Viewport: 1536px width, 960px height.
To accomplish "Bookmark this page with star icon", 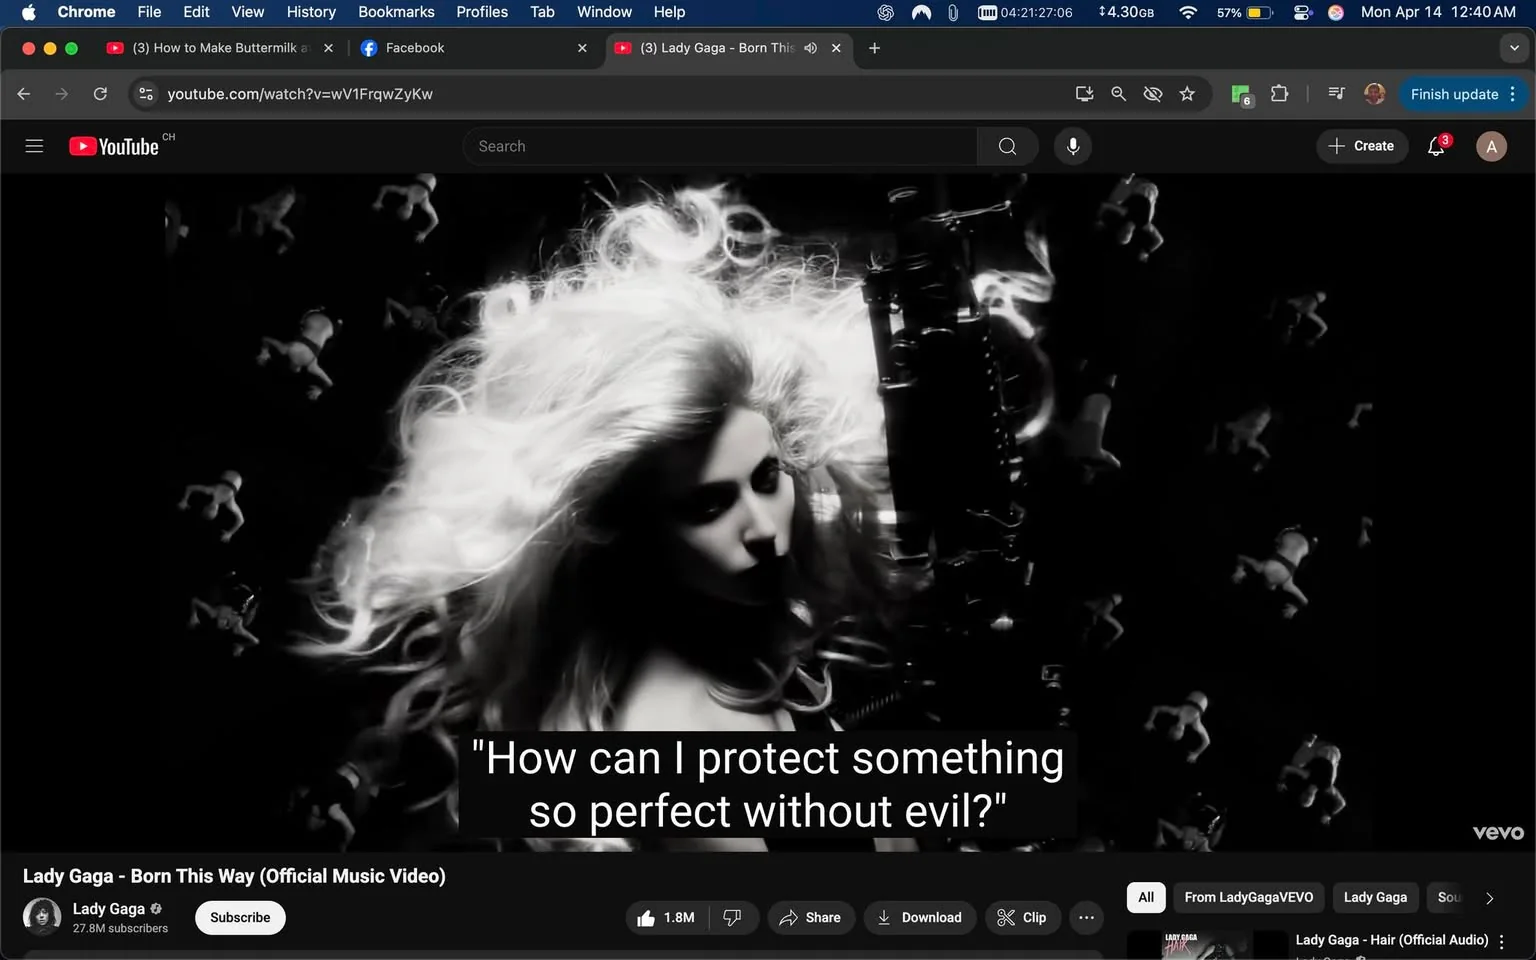I will (x=1187, y=94).
